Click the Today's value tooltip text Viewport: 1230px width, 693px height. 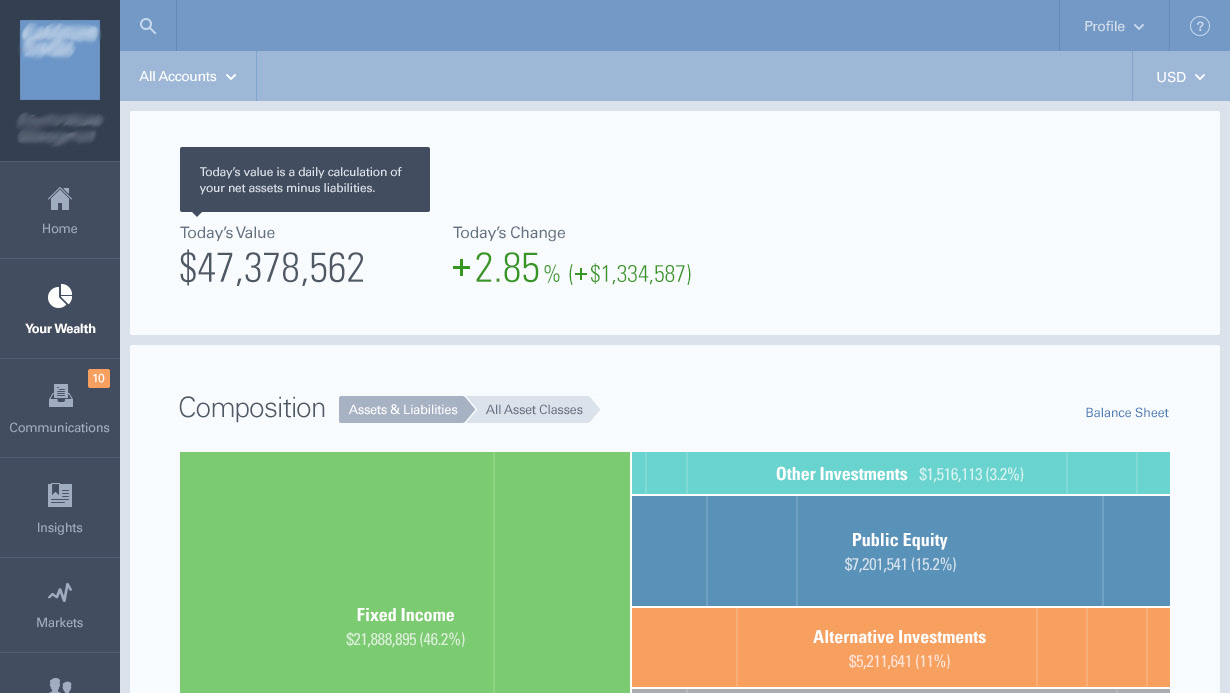click(301, 180)
